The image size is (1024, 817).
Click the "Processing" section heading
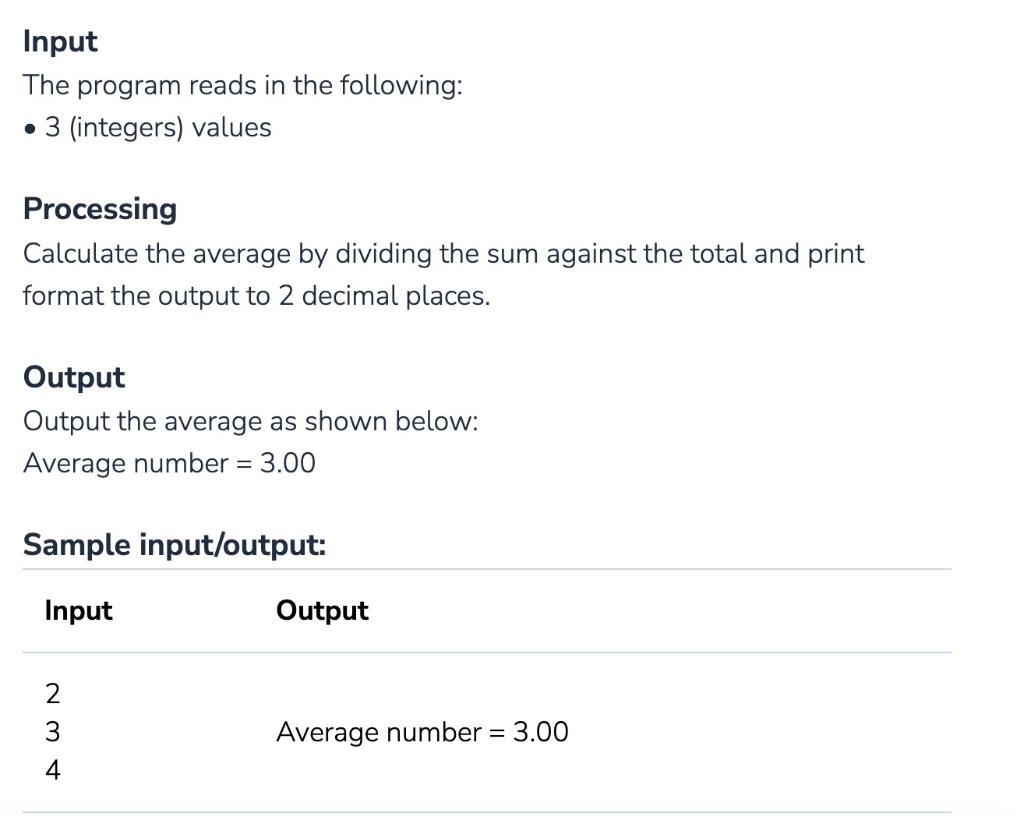point(100,210)
